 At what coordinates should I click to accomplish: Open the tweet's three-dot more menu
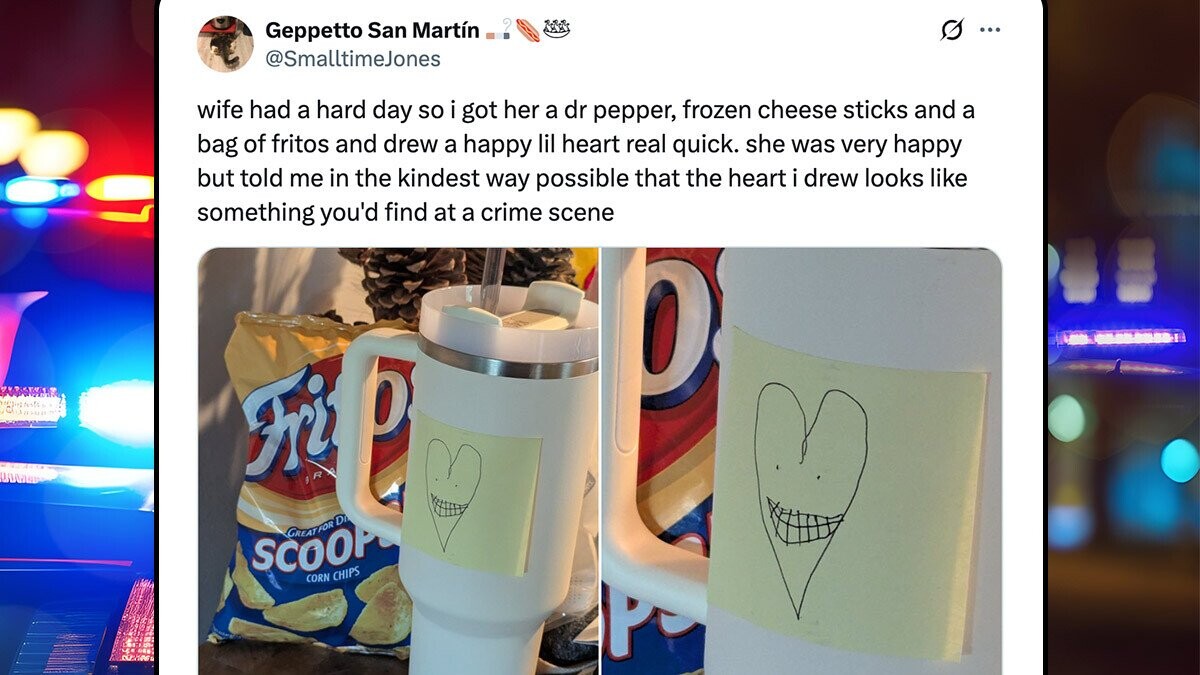(990, 30)
